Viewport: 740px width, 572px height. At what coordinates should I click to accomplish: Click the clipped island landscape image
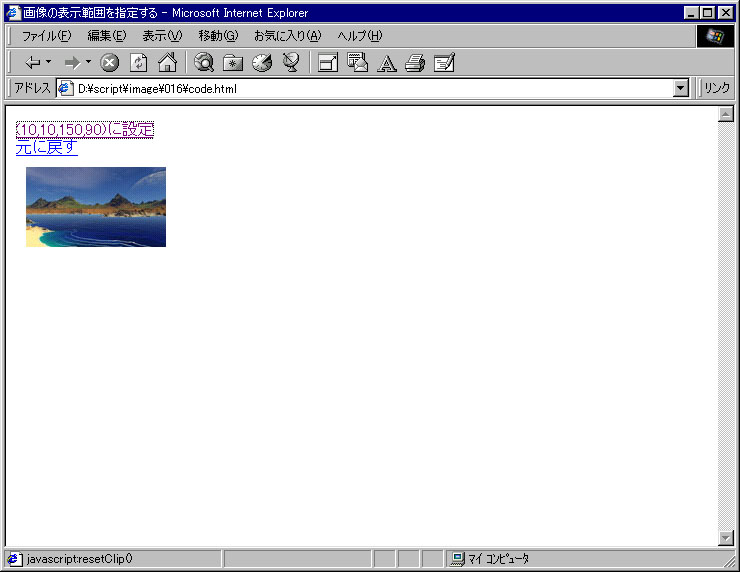coord(96,207)
